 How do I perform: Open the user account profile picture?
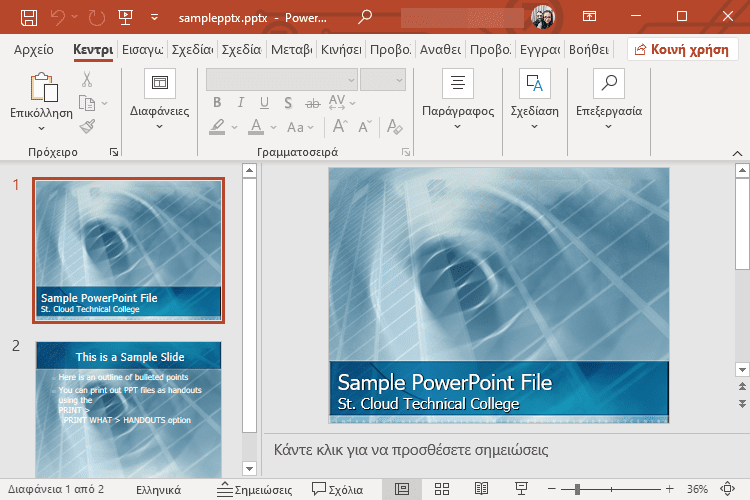coord(542,17)
